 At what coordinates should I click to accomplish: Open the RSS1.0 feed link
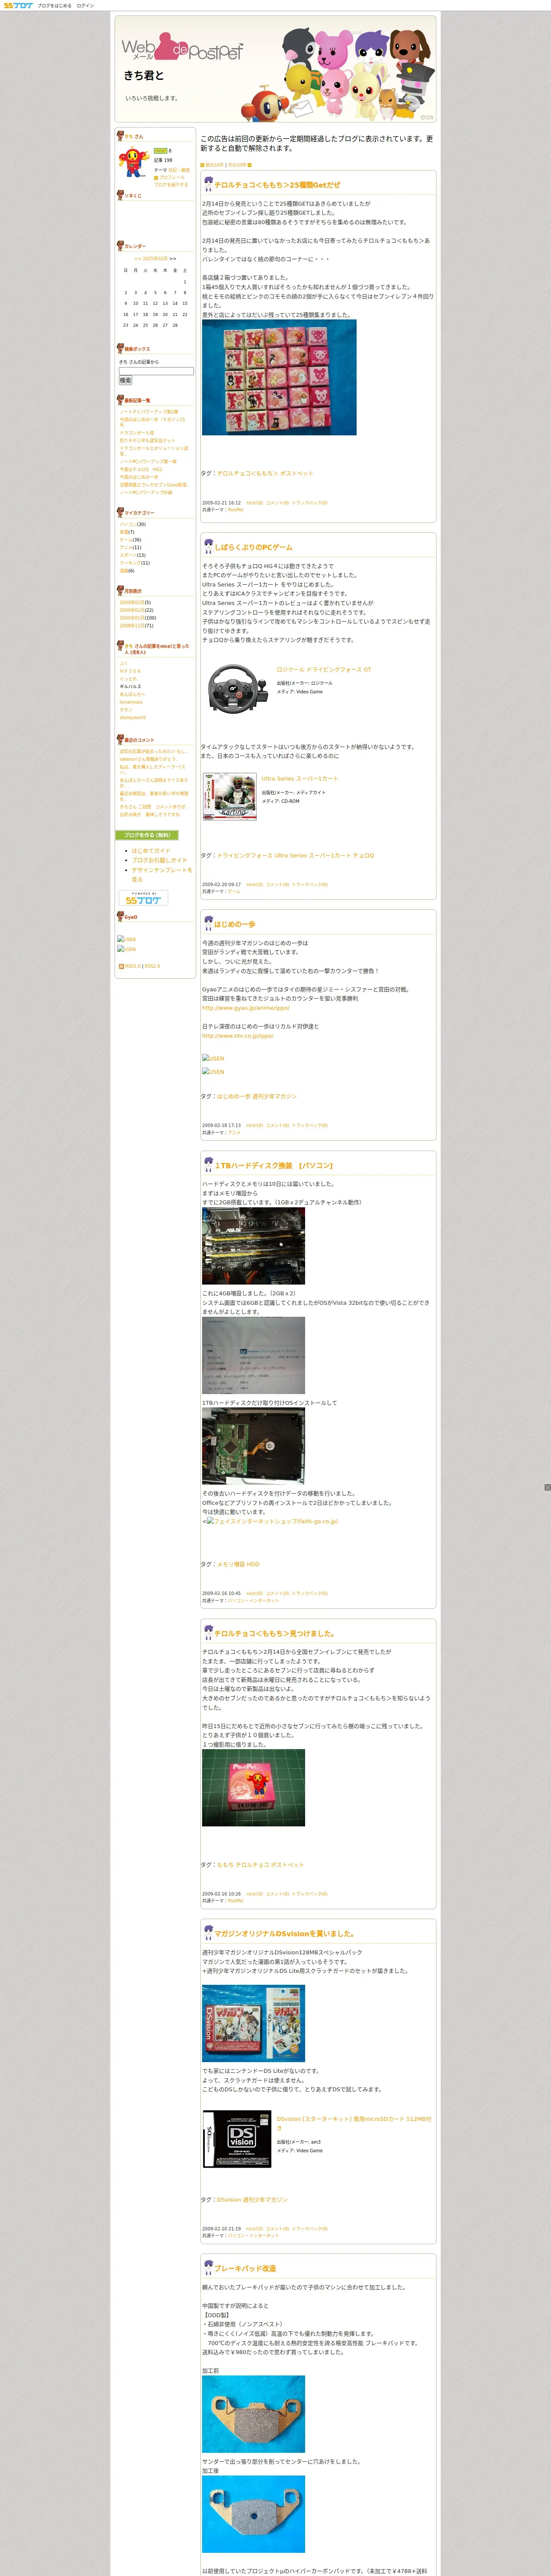pos(132,966)
